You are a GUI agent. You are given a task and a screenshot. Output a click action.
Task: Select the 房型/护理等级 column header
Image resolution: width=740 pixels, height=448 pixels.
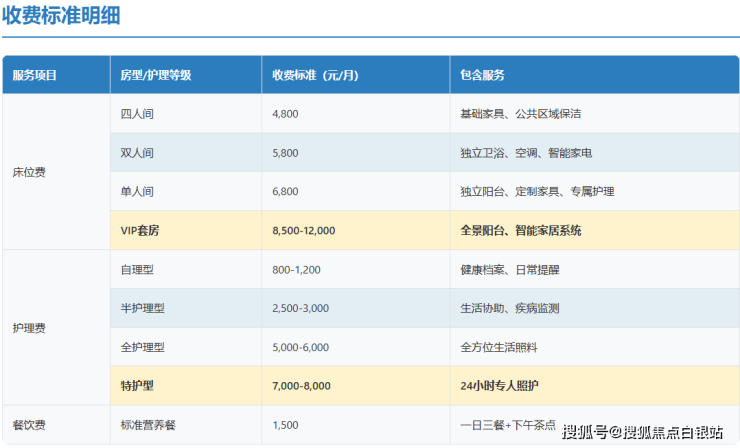coord(155,75)
